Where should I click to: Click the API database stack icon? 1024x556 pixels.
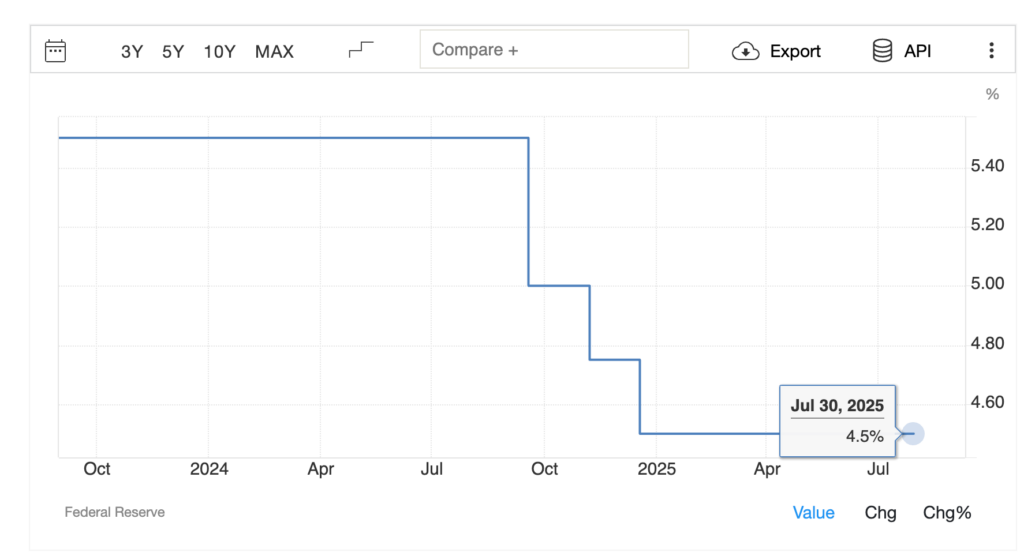click(882, 51)
